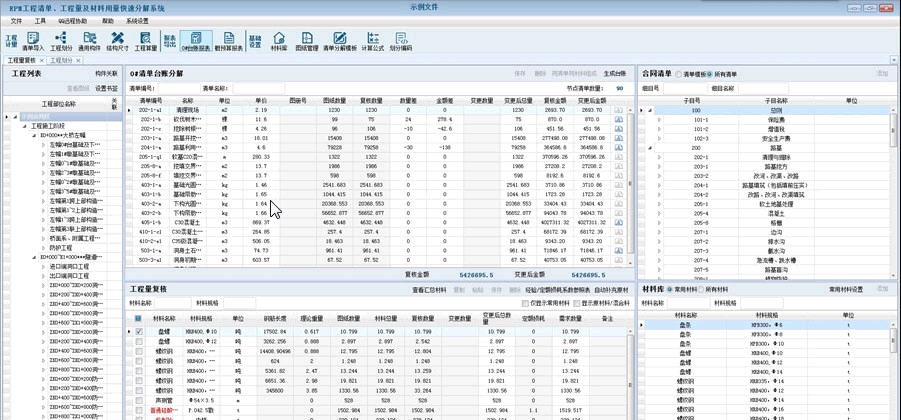Uncheck the first 盘螺 HRB400 Φ10 row

[x=138, y=332]
